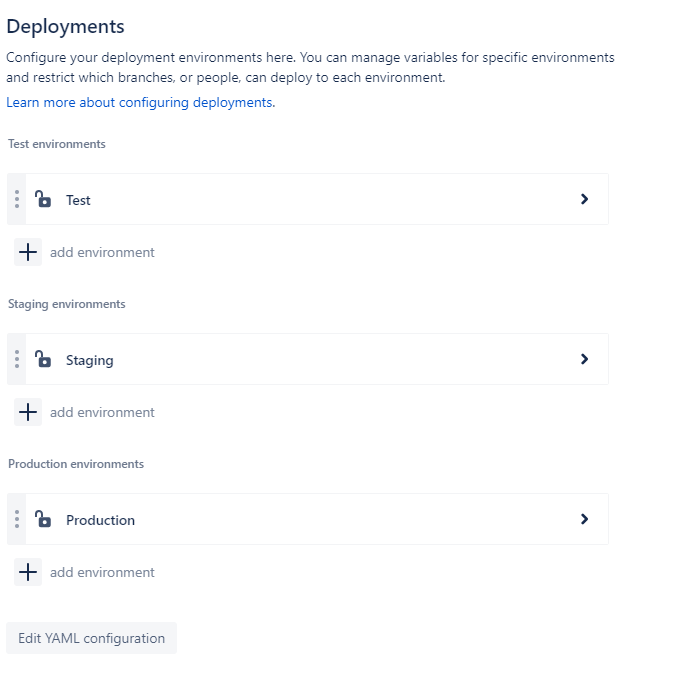Viewport: 688px width, 673px height.
Task: Expand the Production environment chevron
Action: point(584,519)
